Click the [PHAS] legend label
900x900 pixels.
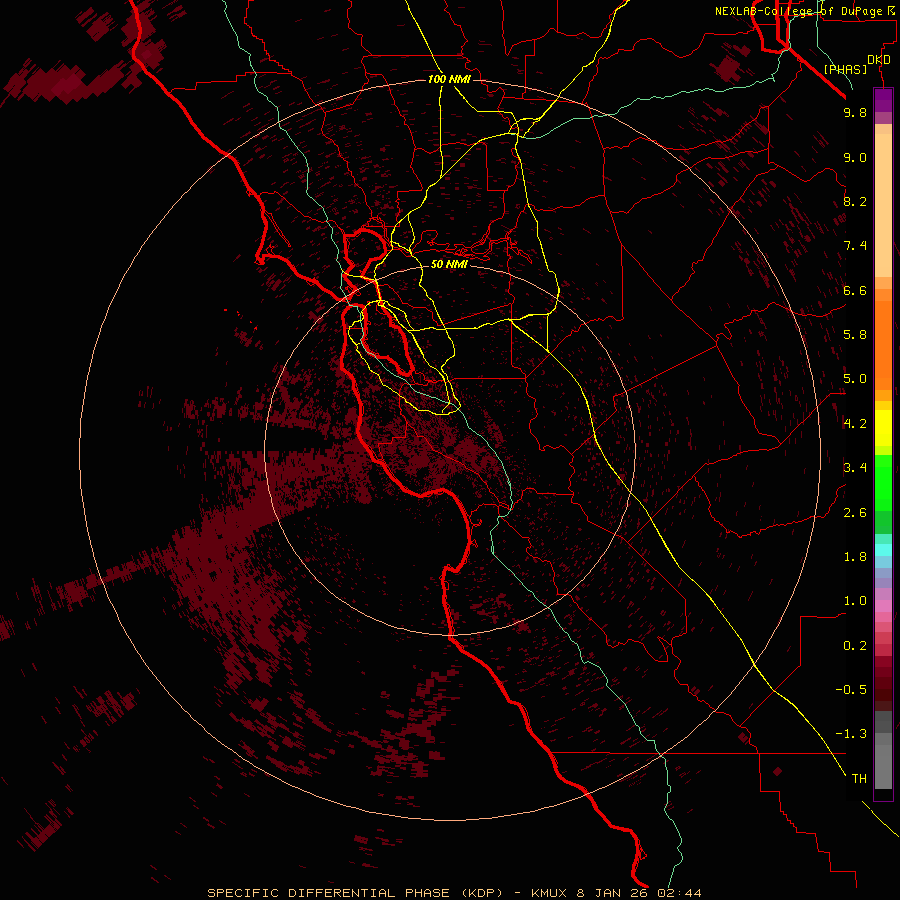coord(845,70)
